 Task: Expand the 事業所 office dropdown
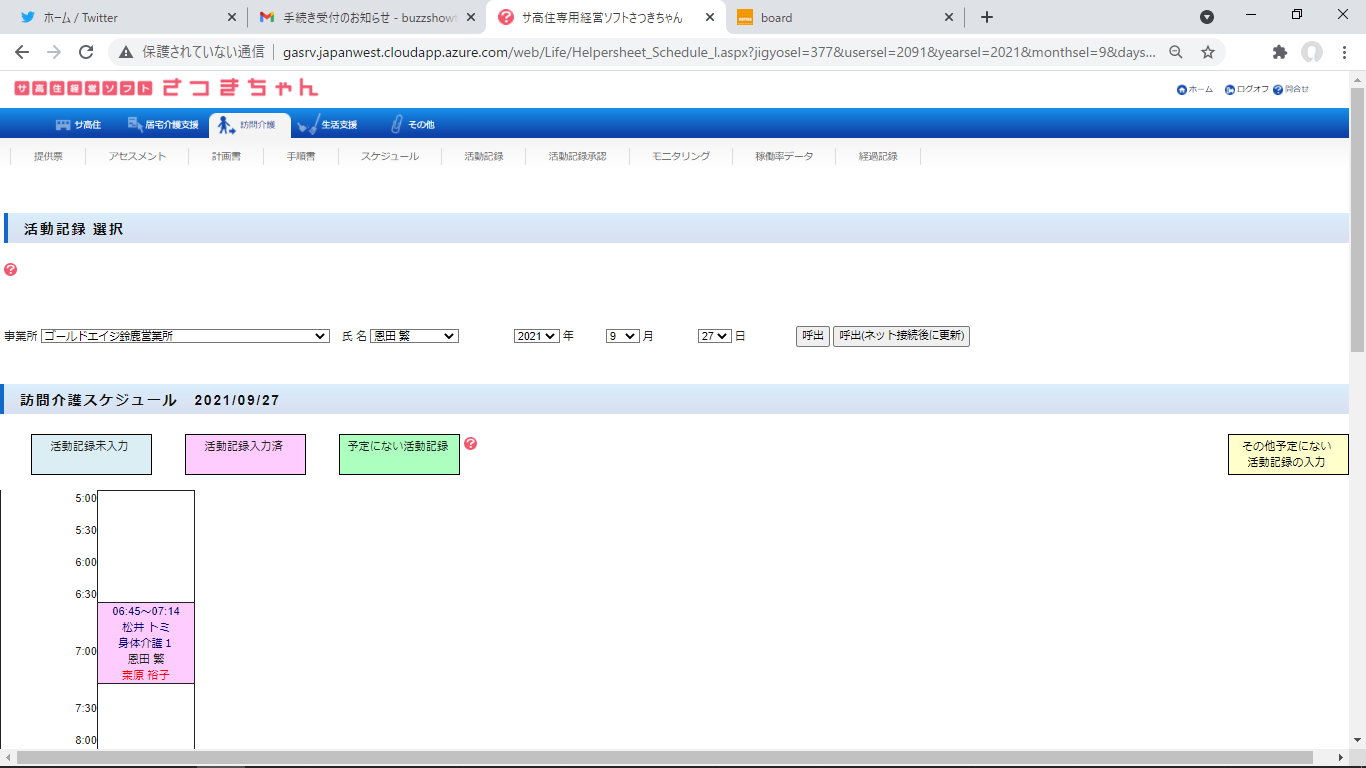[x=185, y=337]
